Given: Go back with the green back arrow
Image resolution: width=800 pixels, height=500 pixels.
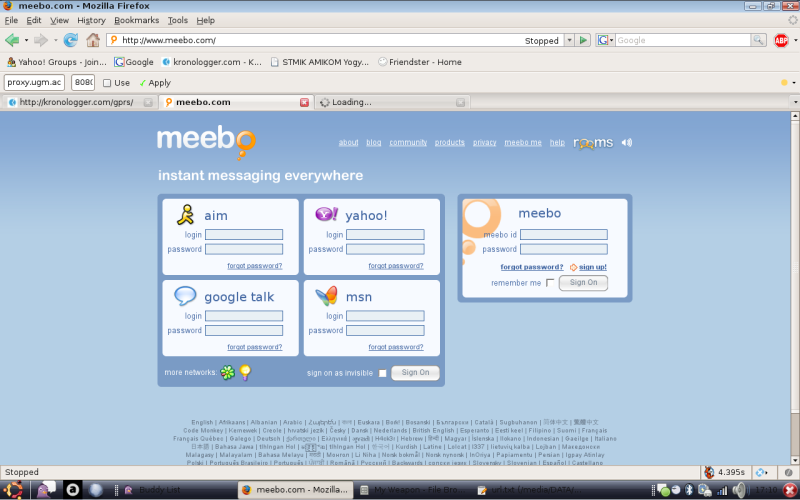Looking at the screenshot, I should 12,40.
